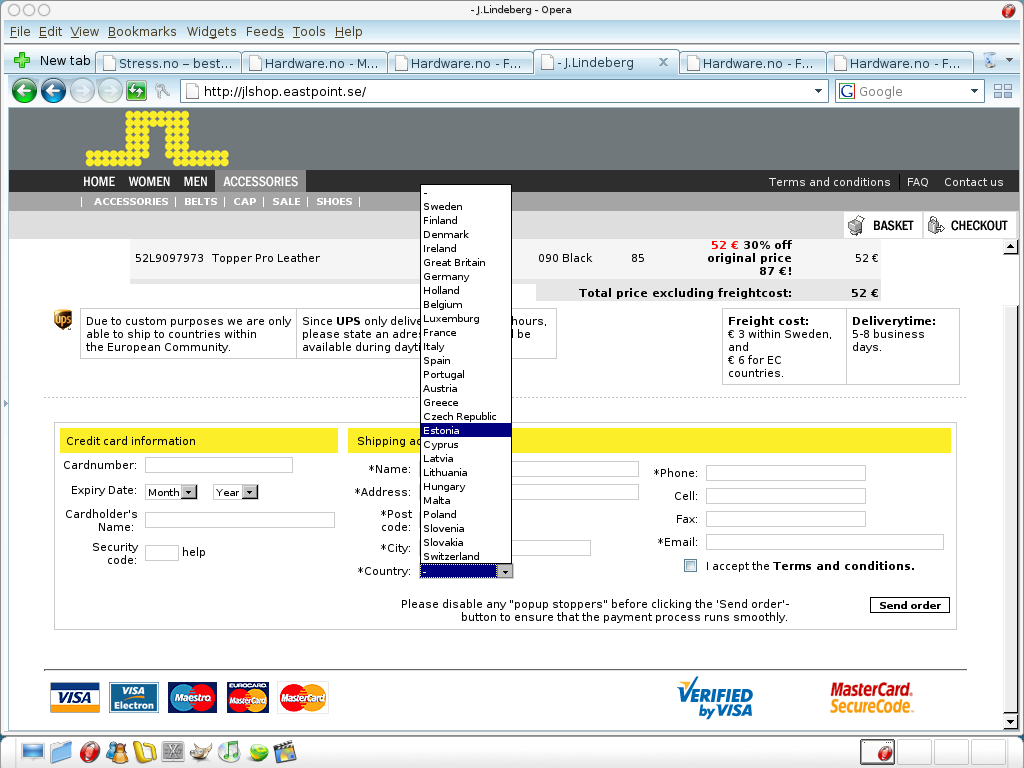The width and height of the screenshot is (1024, 768).
Task: Open the expiry Month dropdown
Action: point(171,492)
